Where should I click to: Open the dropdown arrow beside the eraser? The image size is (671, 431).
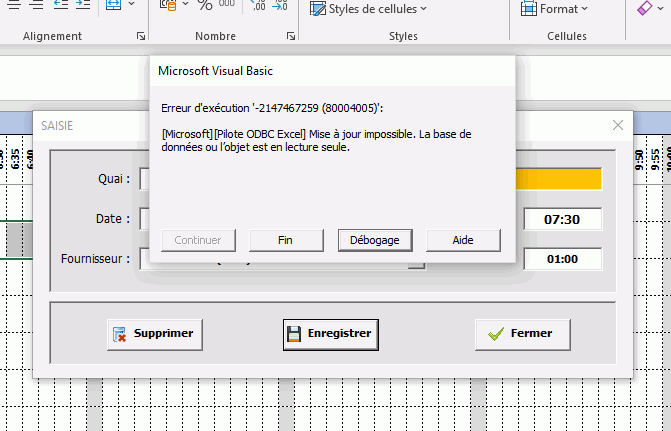click(x=661, y=8)
